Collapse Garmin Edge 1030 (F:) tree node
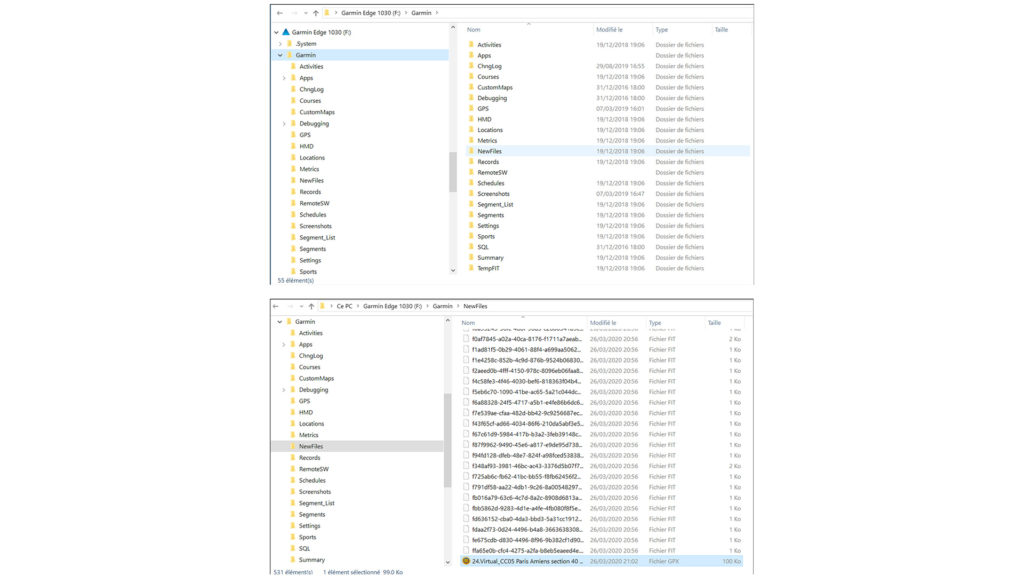The width and height of the screenshot is (1024, 576). point(276,32)
